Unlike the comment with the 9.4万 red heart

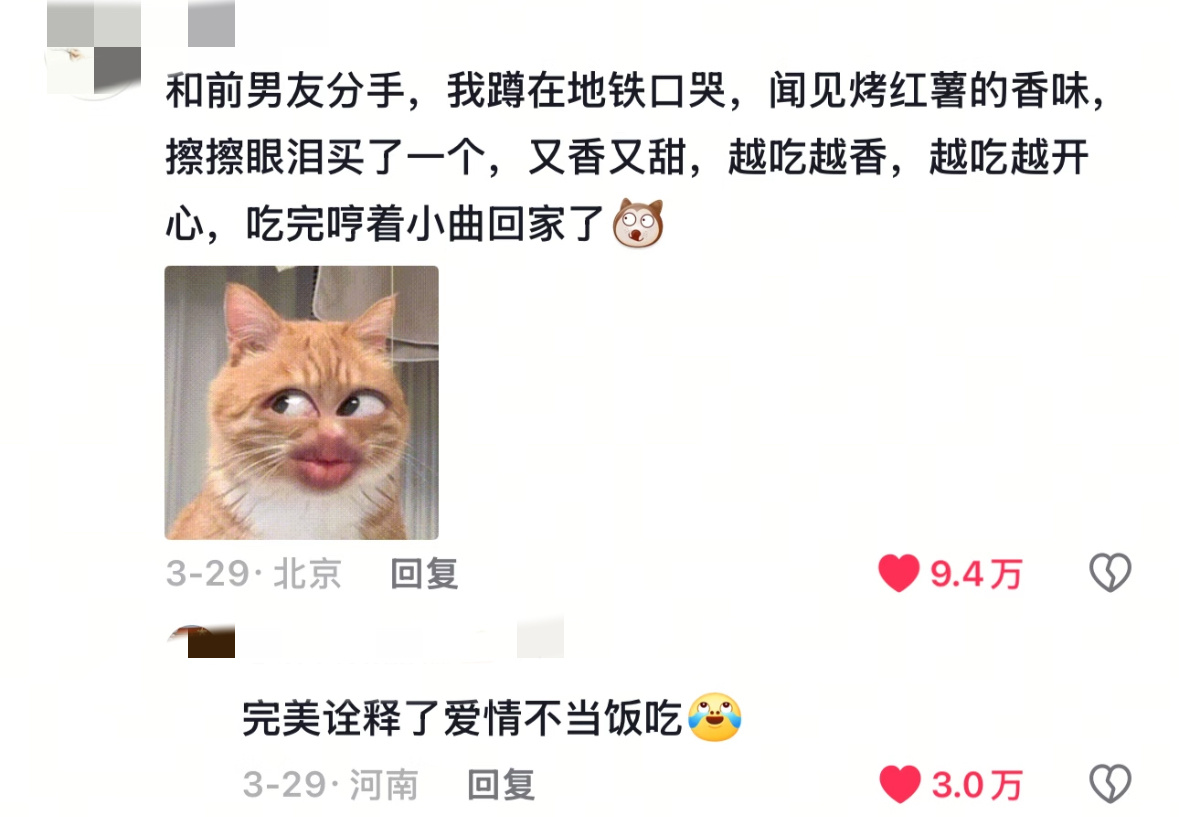coord(899,573)
